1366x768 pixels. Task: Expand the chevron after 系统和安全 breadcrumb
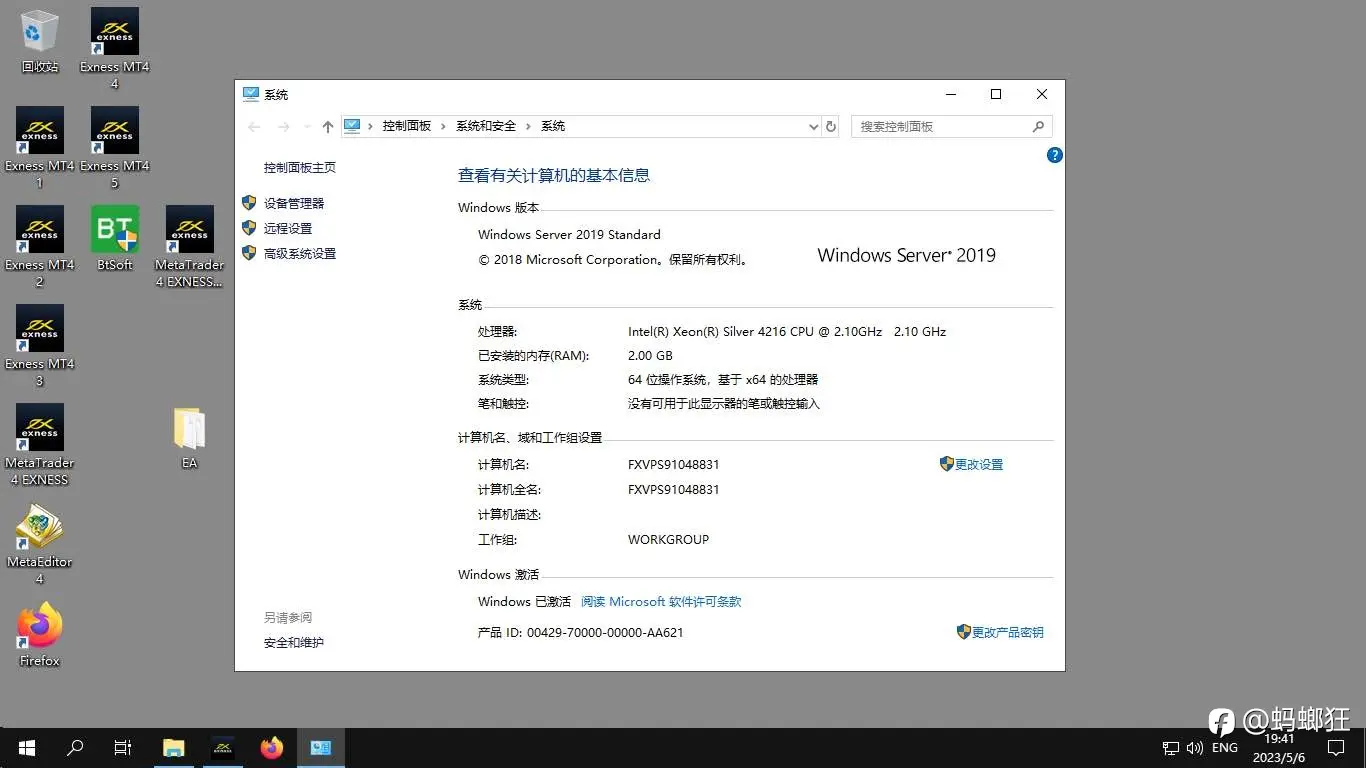pyautogui.click(x=529, y=126)
